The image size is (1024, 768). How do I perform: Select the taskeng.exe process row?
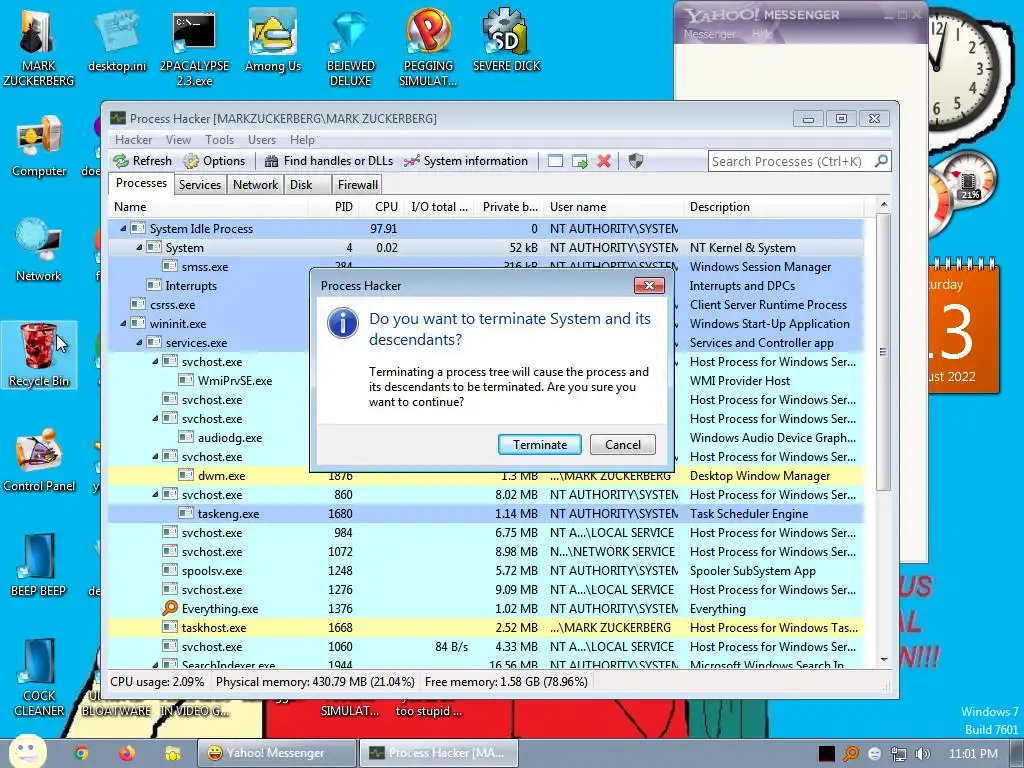pyautogui.click(x=486, y=514)
